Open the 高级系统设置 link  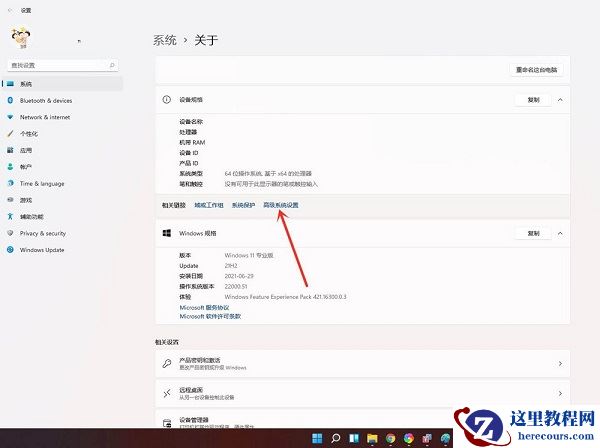click(x=281, y=205)
